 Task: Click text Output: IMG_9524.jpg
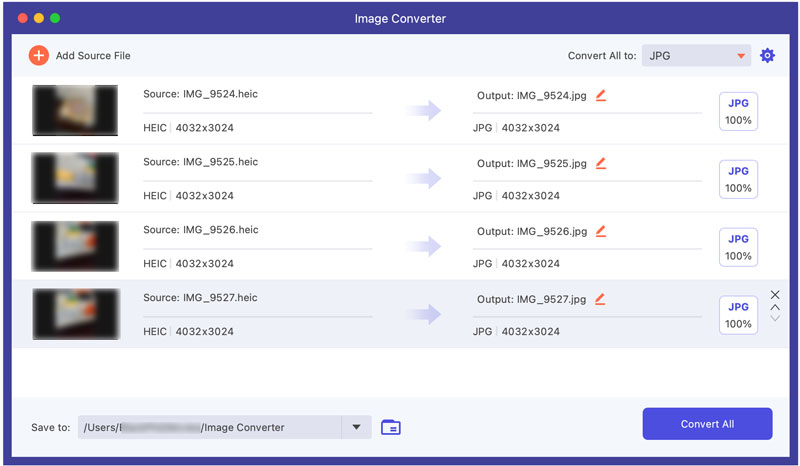click(x=532, y=95)
